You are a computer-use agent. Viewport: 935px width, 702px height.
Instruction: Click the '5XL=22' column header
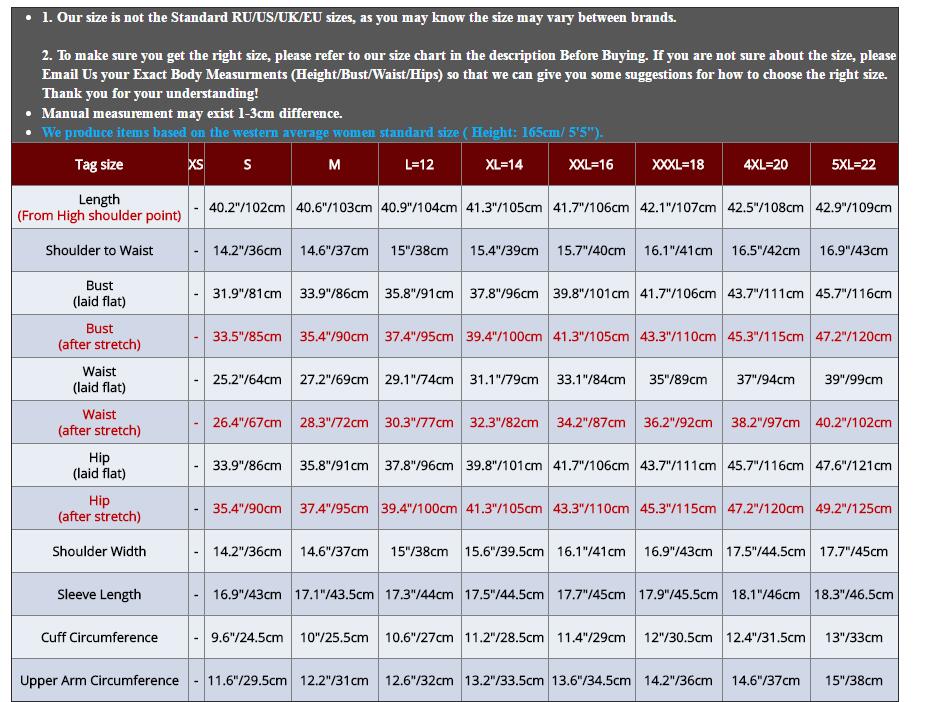[853, 165]
